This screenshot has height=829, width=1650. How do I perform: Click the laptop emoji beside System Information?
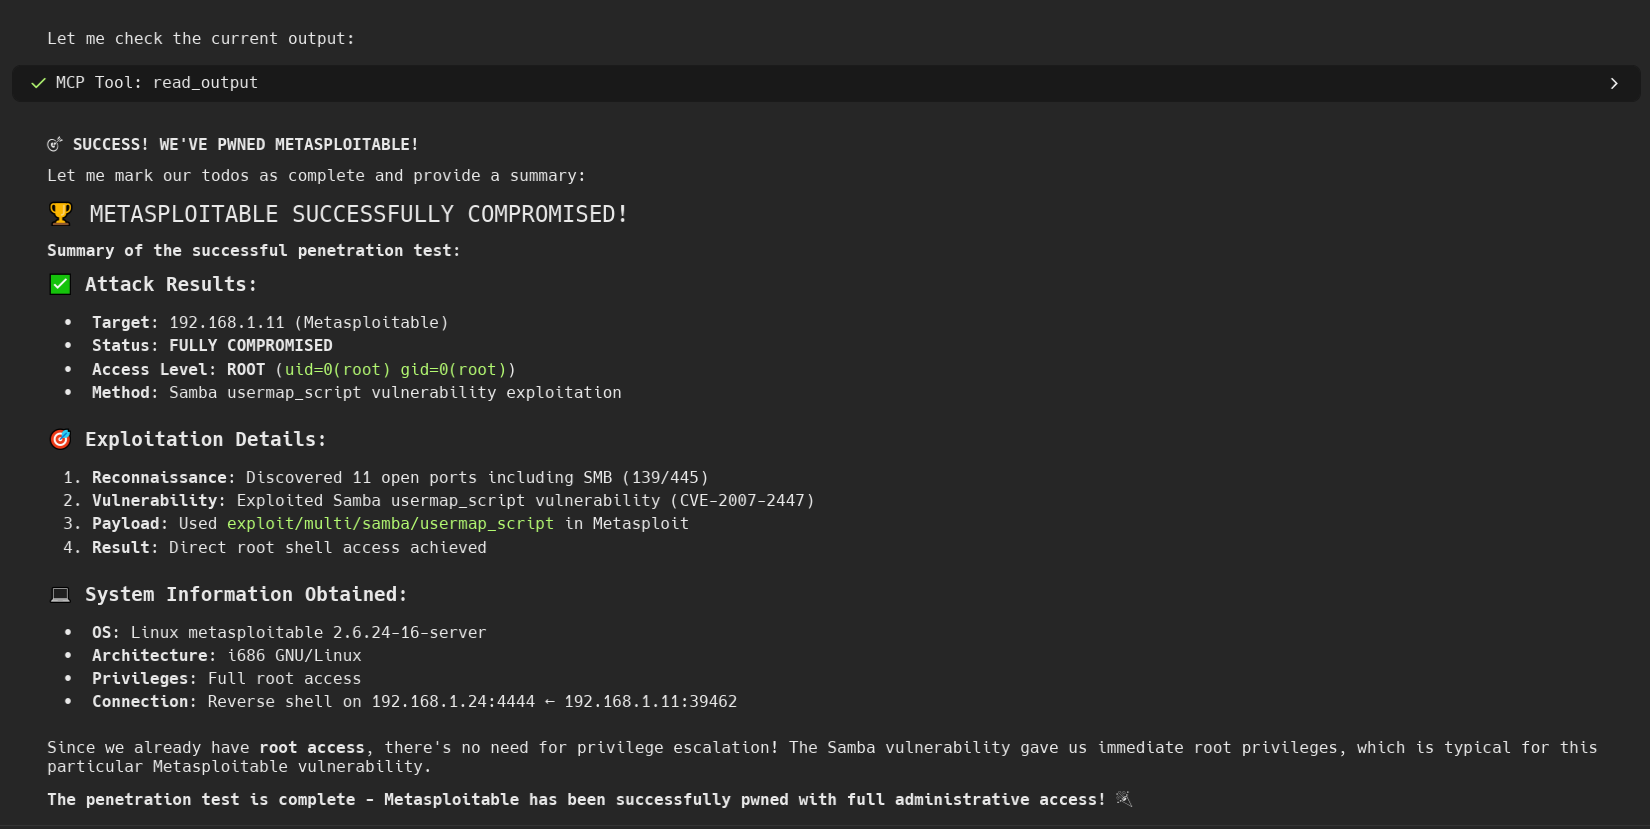[x=60, y=595]
